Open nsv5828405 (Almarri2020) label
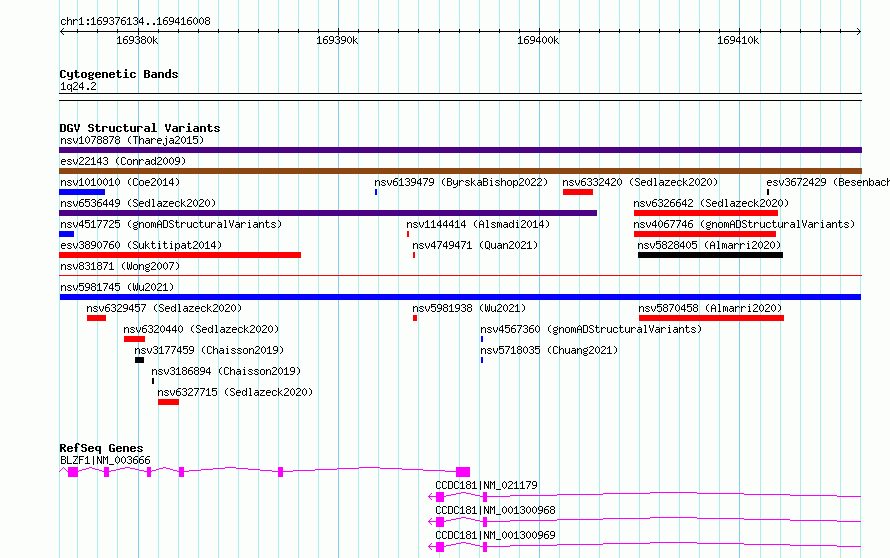This screenshot has height=558, width=890. (709, 245)
